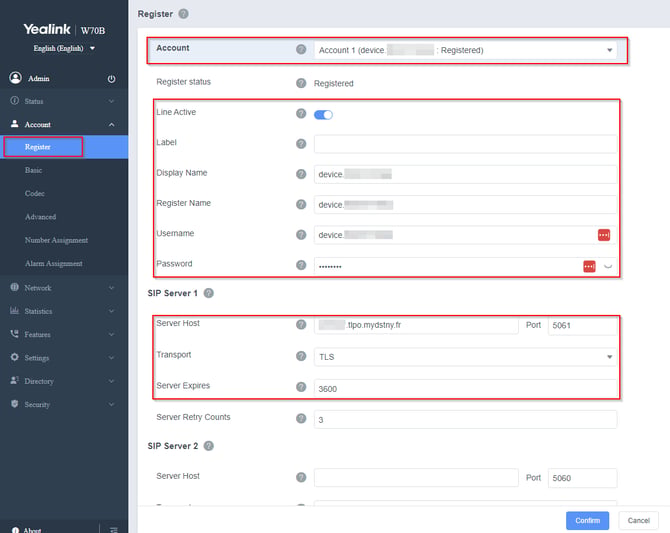Expand the Statistics menu section
The image size is (670, 533).
point(63,311)
